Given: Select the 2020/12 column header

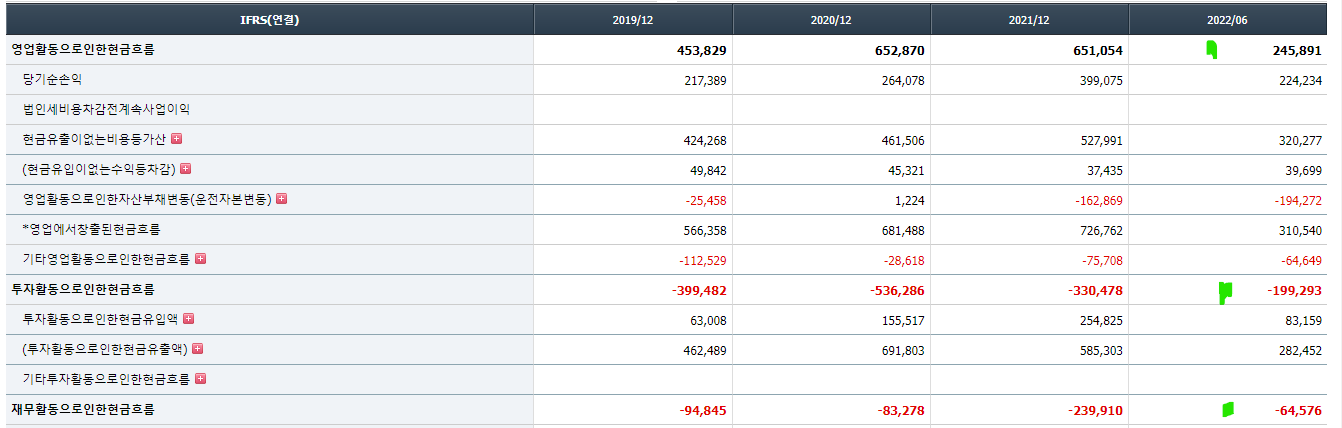Looking at the screenshot, I should tap(831, 20).
